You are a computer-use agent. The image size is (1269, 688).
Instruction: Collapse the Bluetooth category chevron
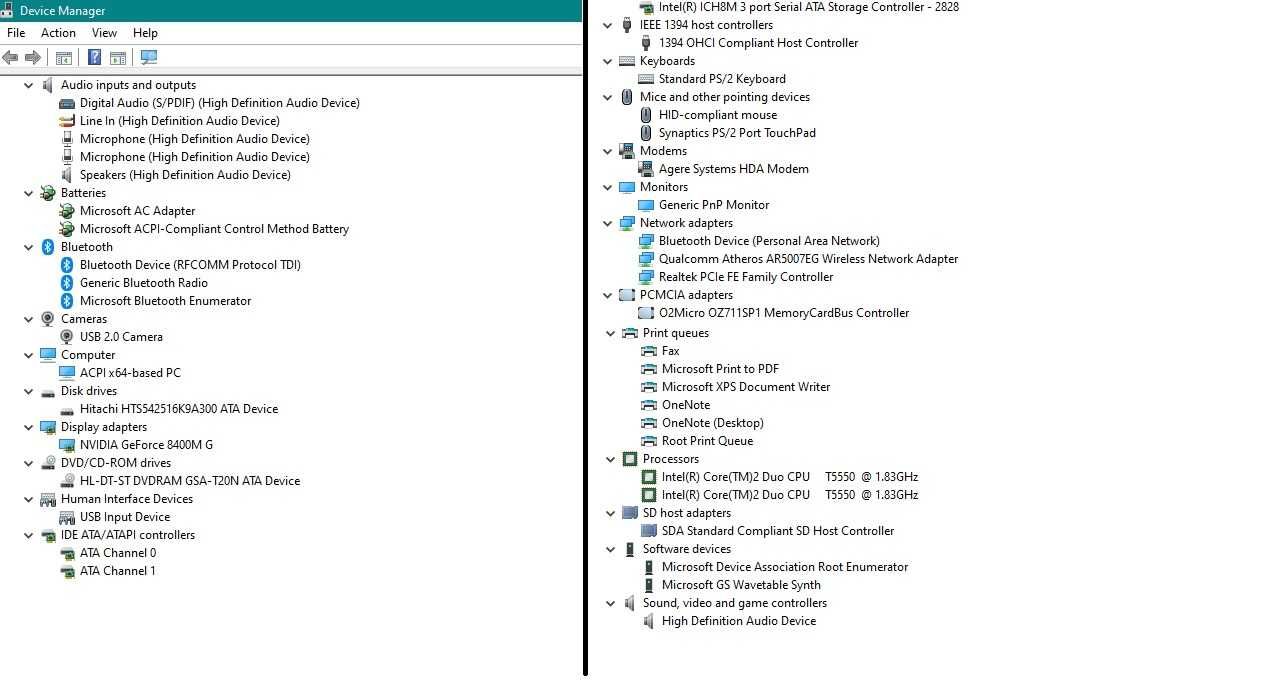pyautogui.click(x=28, y=247)
